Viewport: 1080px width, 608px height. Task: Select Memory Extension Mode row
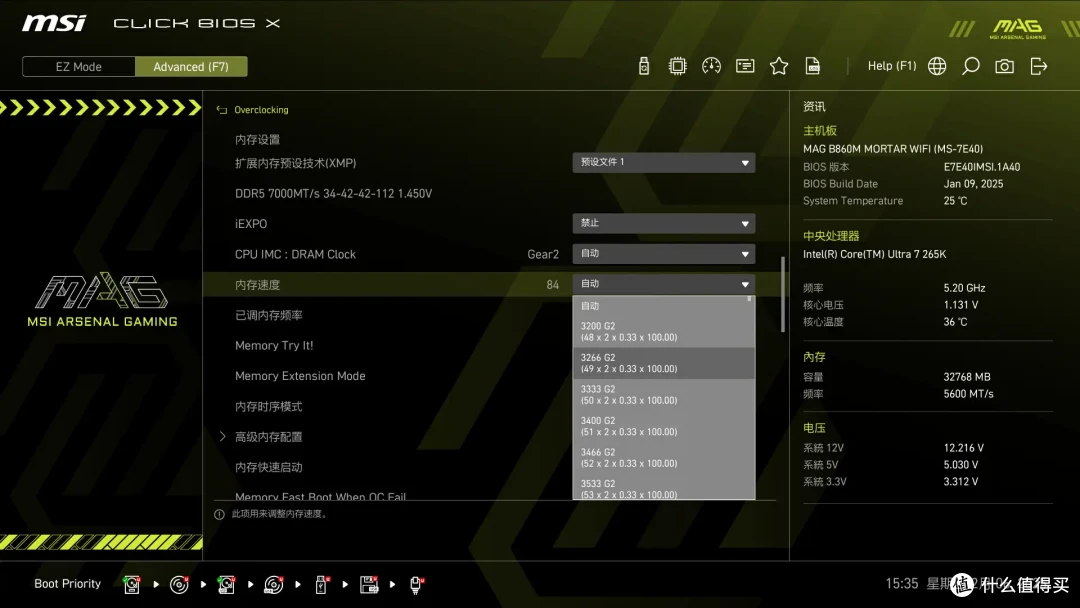coord(300,376)
